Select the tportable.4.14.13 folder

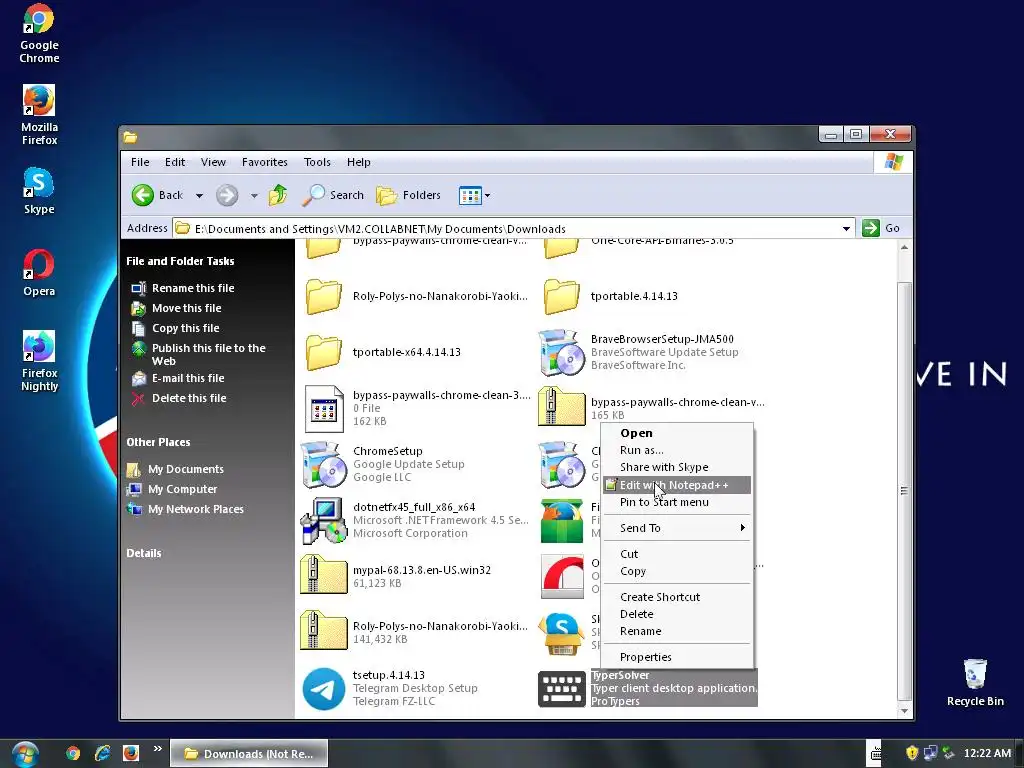[x=610, y=296]
